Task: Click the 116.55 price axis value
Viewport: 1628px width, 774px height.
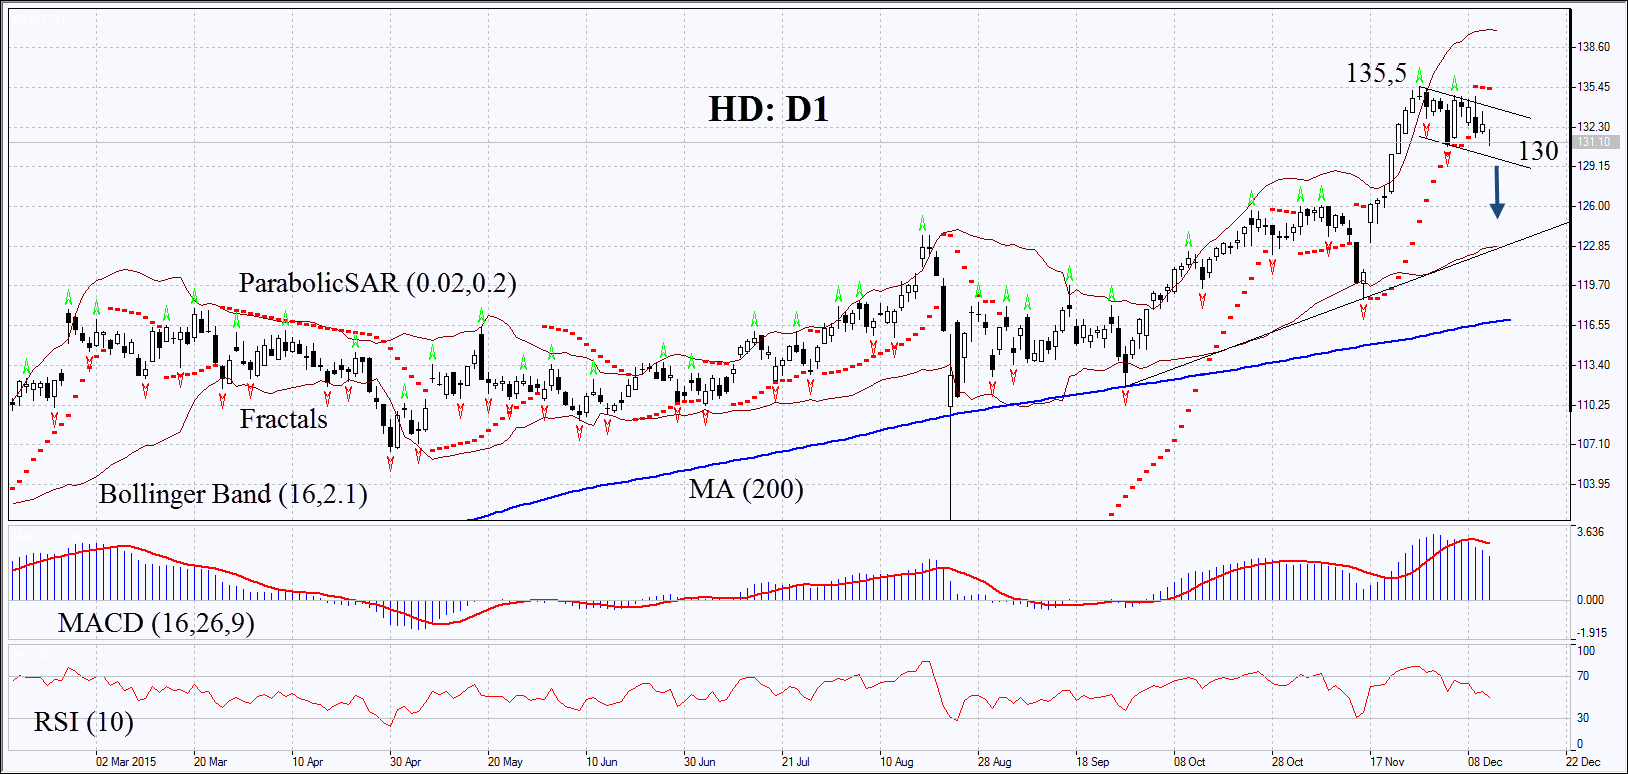Action: coord(1594,325)
